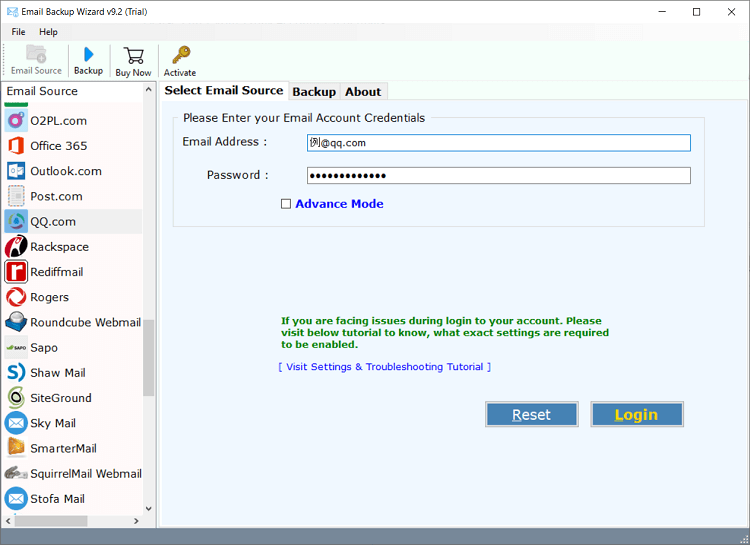Click the Login button
The image size is (750, 545).
[637, 414]
